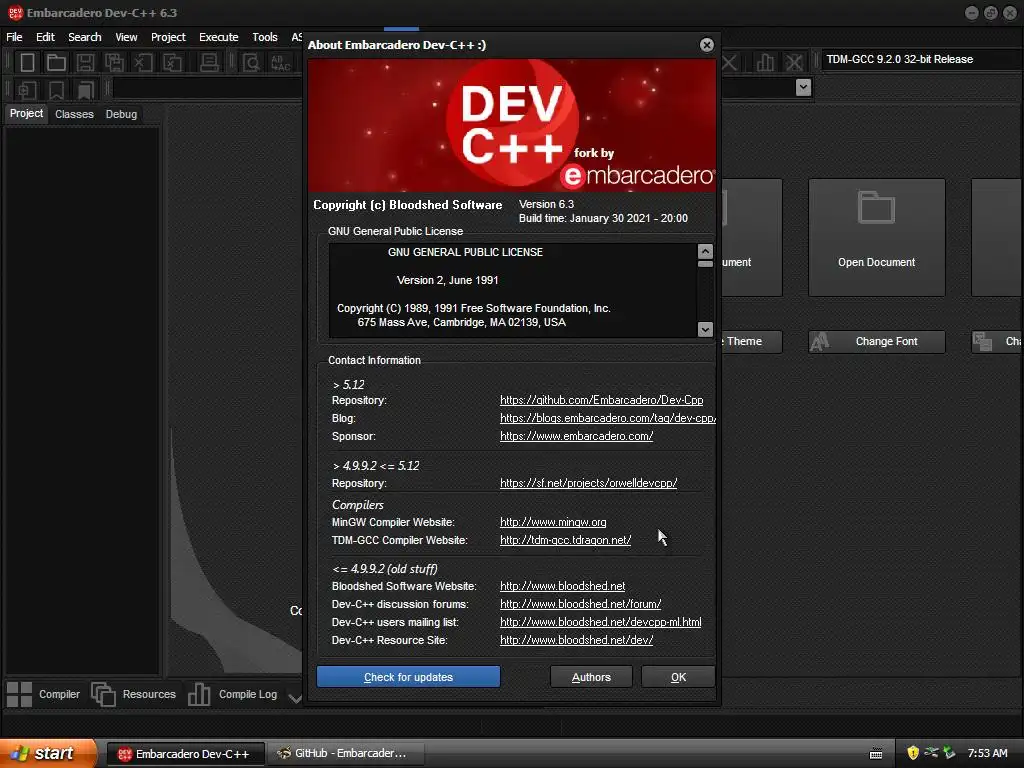Click the Close All files toolbar icon
The height and width of the screenshot is (768, 1024).
click(x=172, y=63)
